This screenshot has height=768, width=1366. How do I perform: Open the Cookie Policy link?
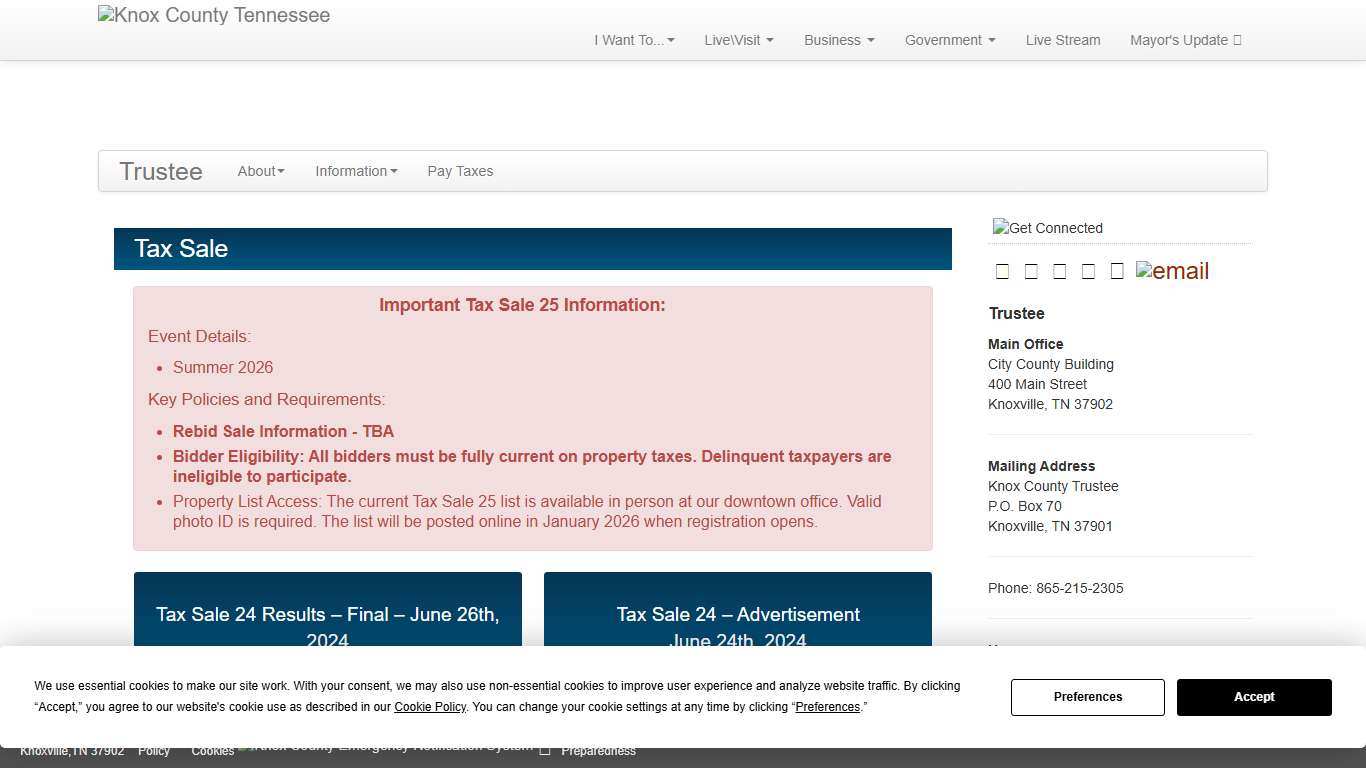(x=429, y=707)
